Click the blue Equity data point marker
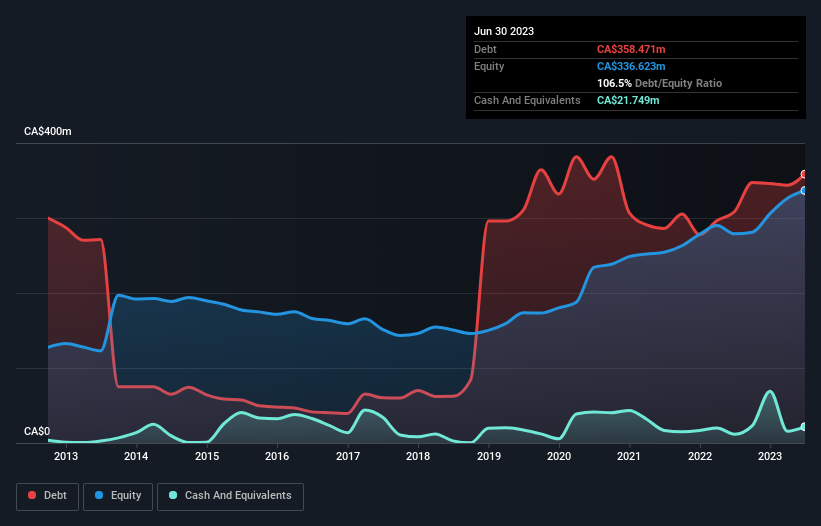 (804, 191)
